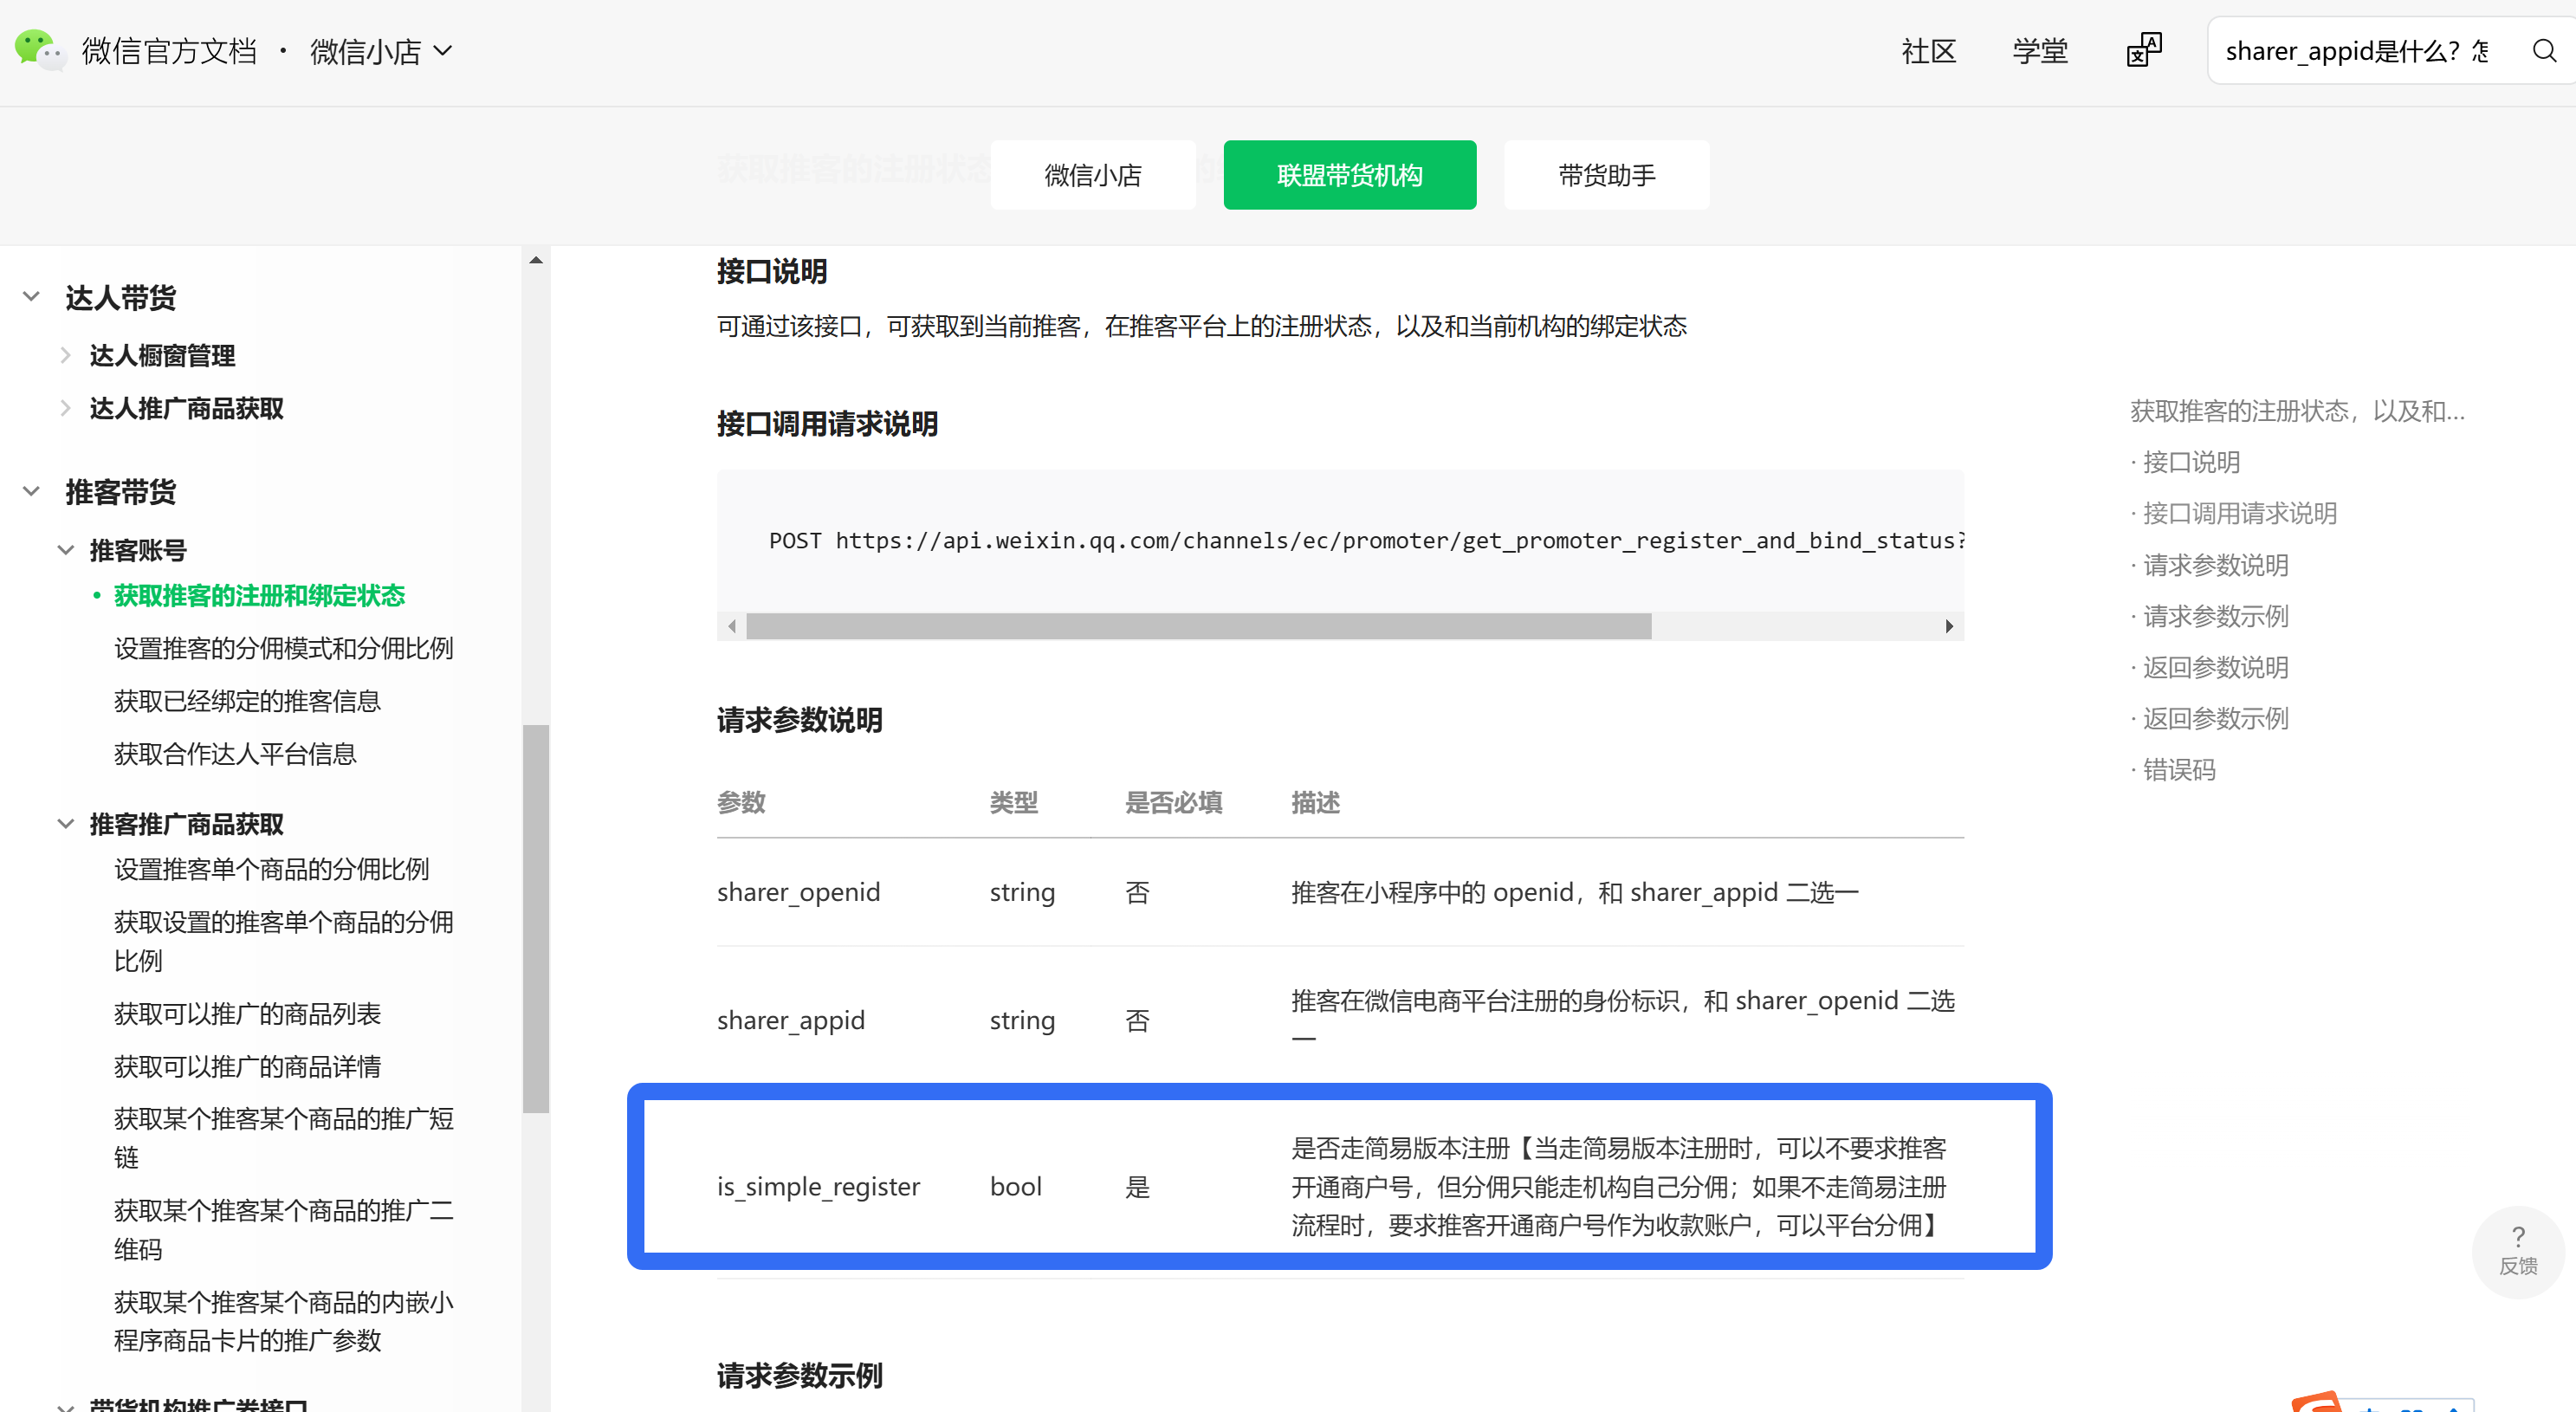The width and height of the screenshot is (2576, 1412).
Task: Open 获取可以推广的商品列表 page
Action: tap(247, 1014)
